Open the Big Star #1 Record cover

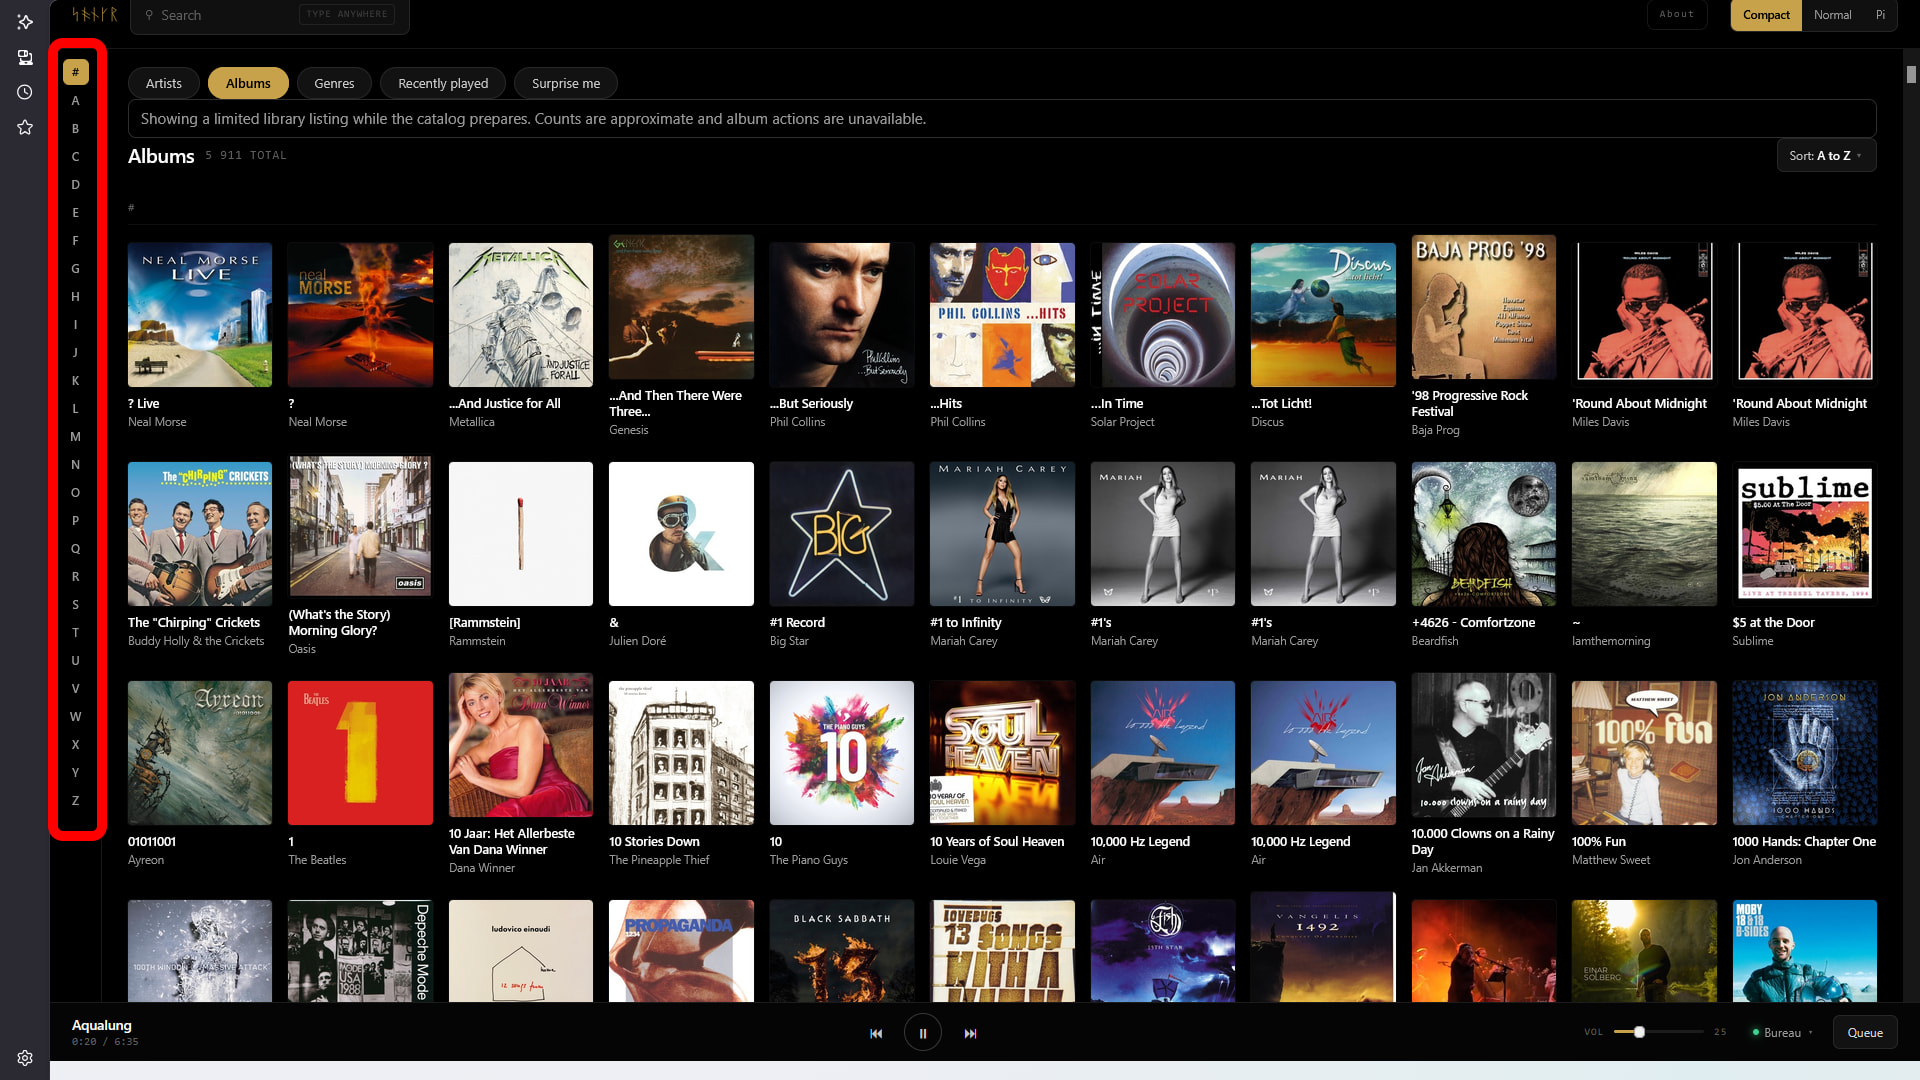click(x=842, y=534)
